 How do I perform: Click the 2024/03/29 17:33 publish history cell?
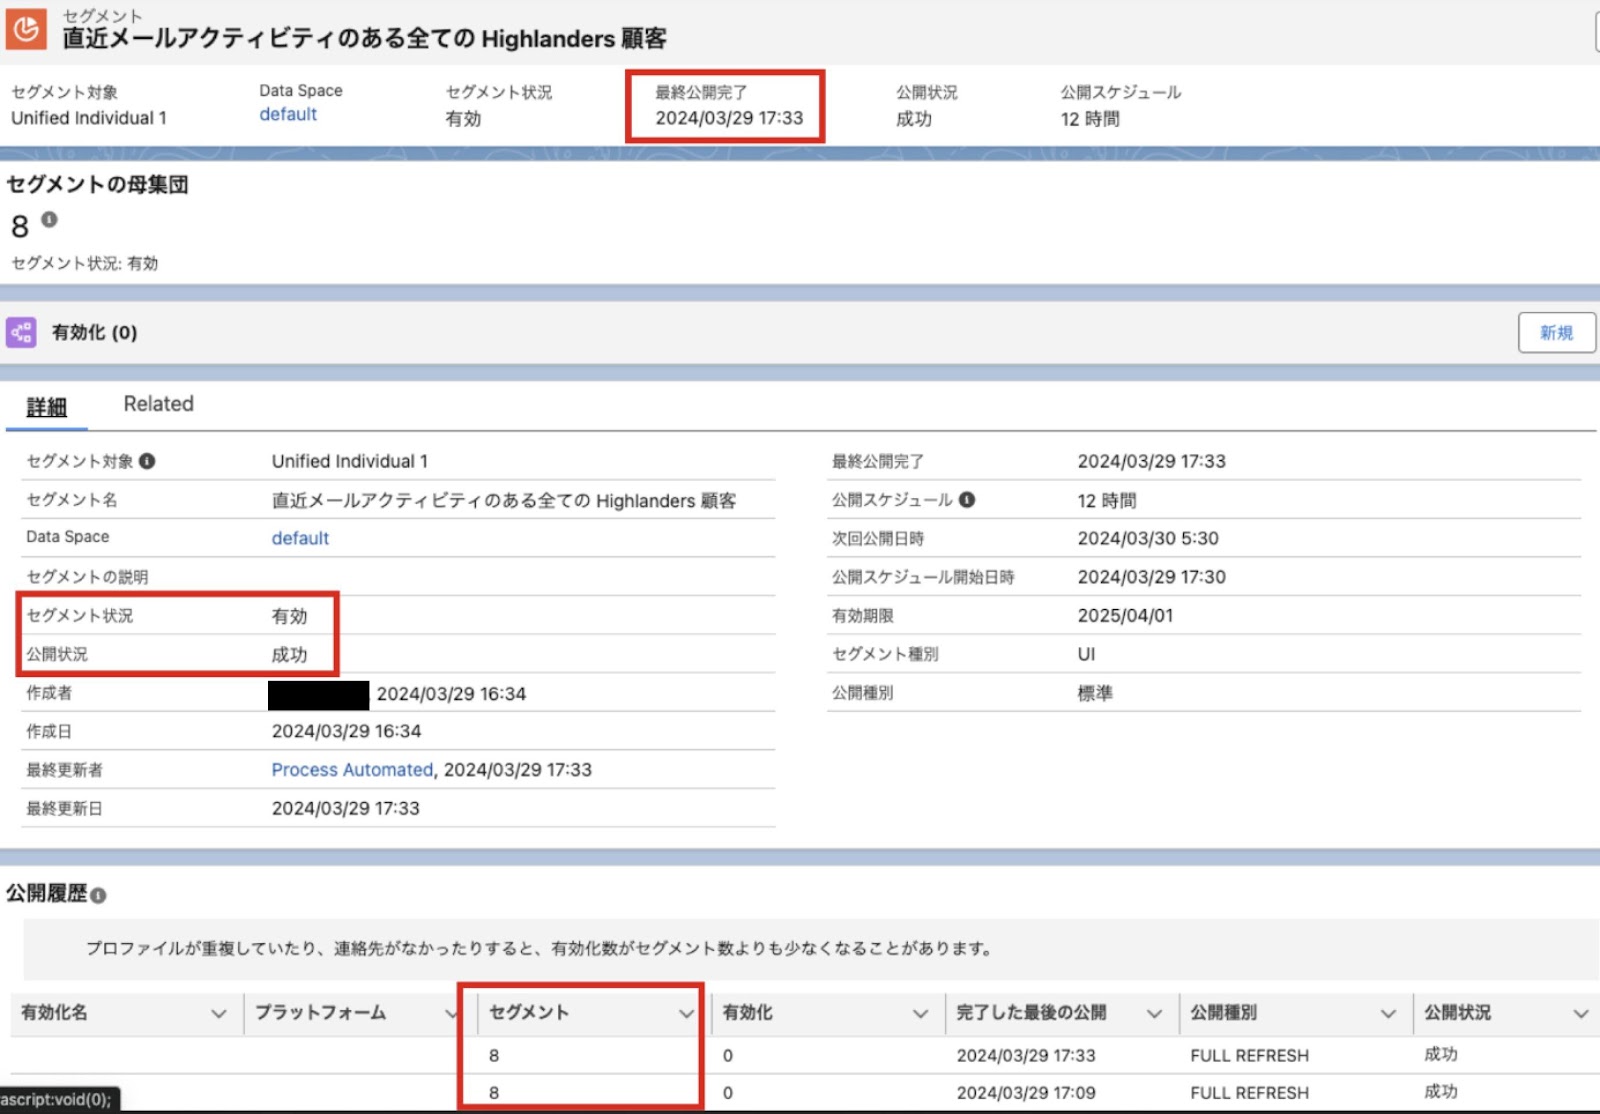pyautogui.click(x=1026, y=1055)
